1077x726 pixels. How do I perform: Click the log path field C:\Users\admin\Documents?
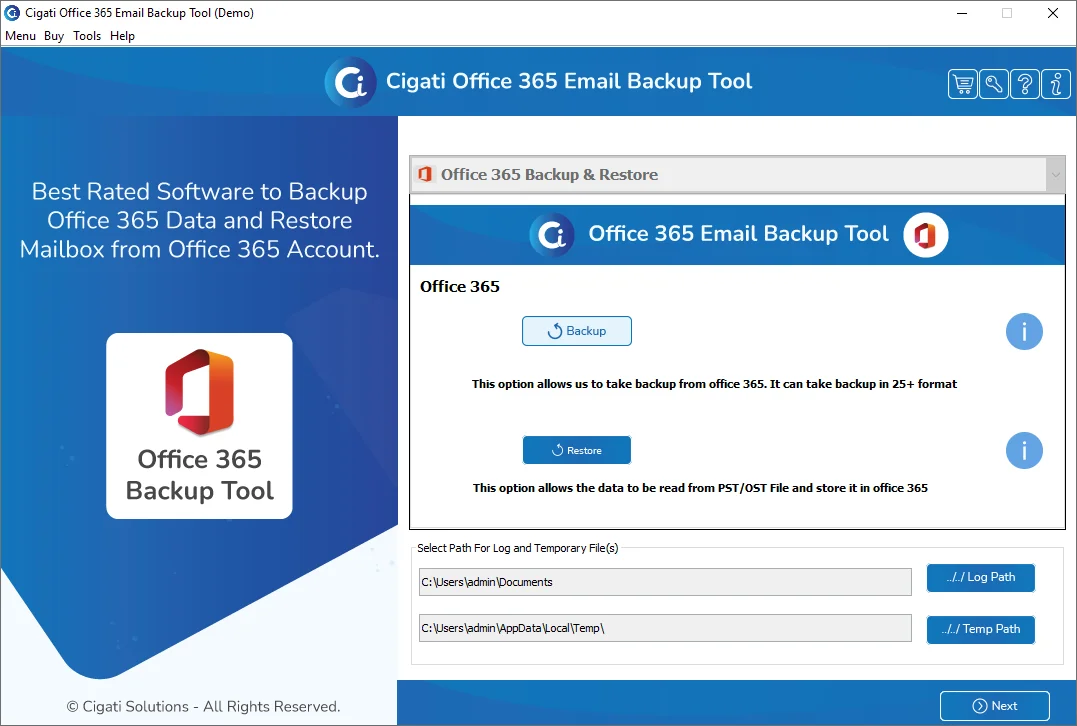[665, 582]
